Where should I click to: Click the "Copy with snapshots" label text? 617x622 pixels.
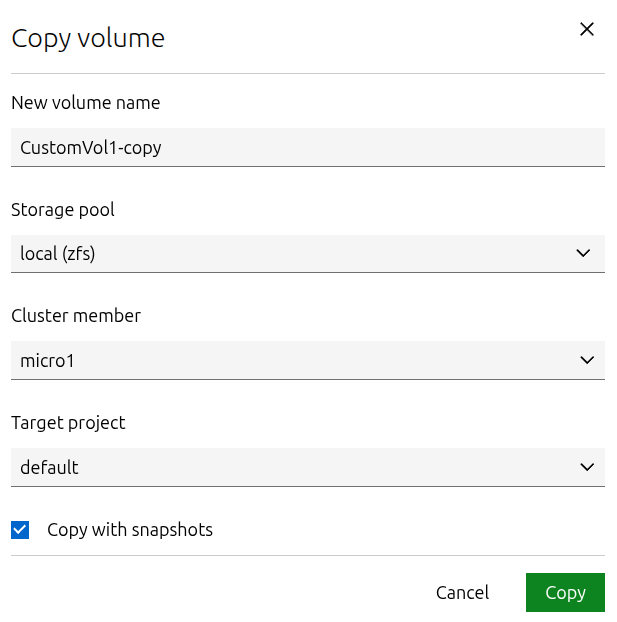click(x=130, y=530)
